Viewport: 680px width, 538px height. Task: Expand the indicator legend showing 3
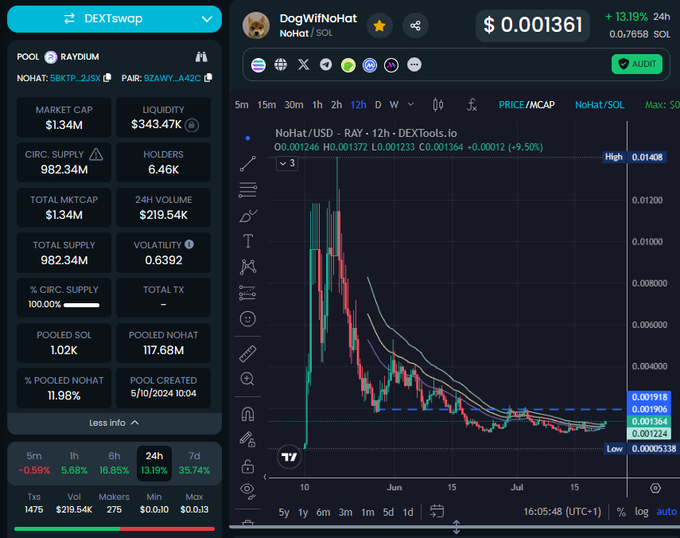287,163
